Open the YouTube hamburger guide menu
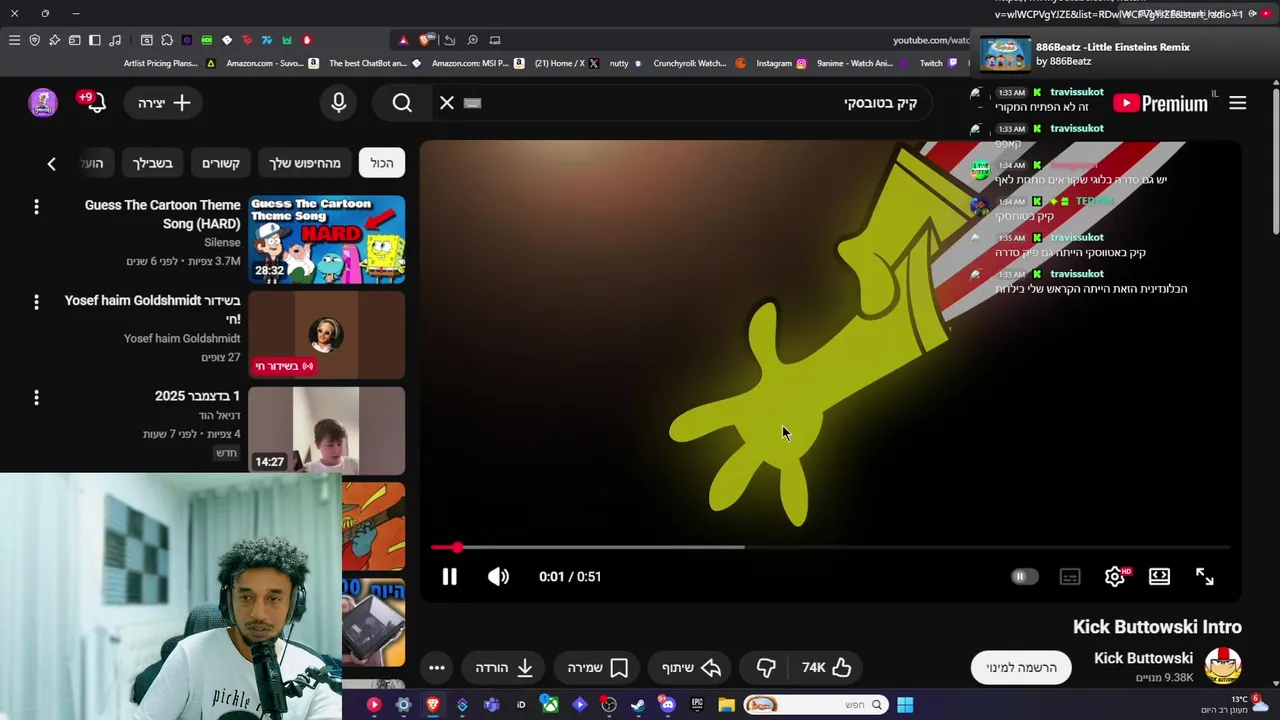The width and height of the screenshot is (1280, 720). click(1238, 103)
